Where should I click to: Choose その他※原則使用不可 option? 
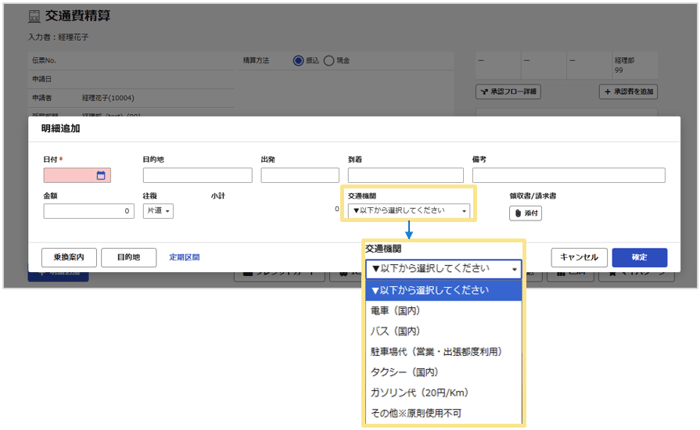pyautogui.click(x=443, y=413)
